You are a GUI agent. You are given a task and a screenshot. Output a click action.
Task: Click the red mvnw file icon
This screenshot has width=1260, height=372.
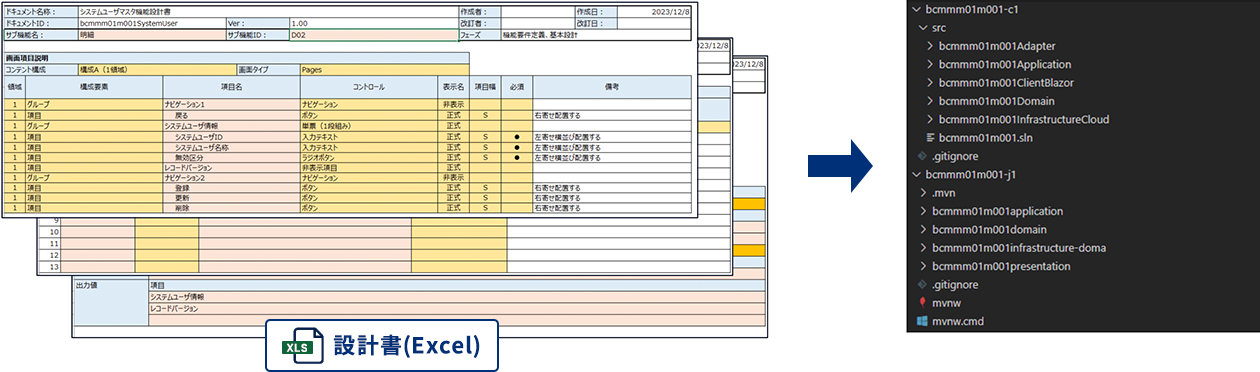[x=922, y=303]
